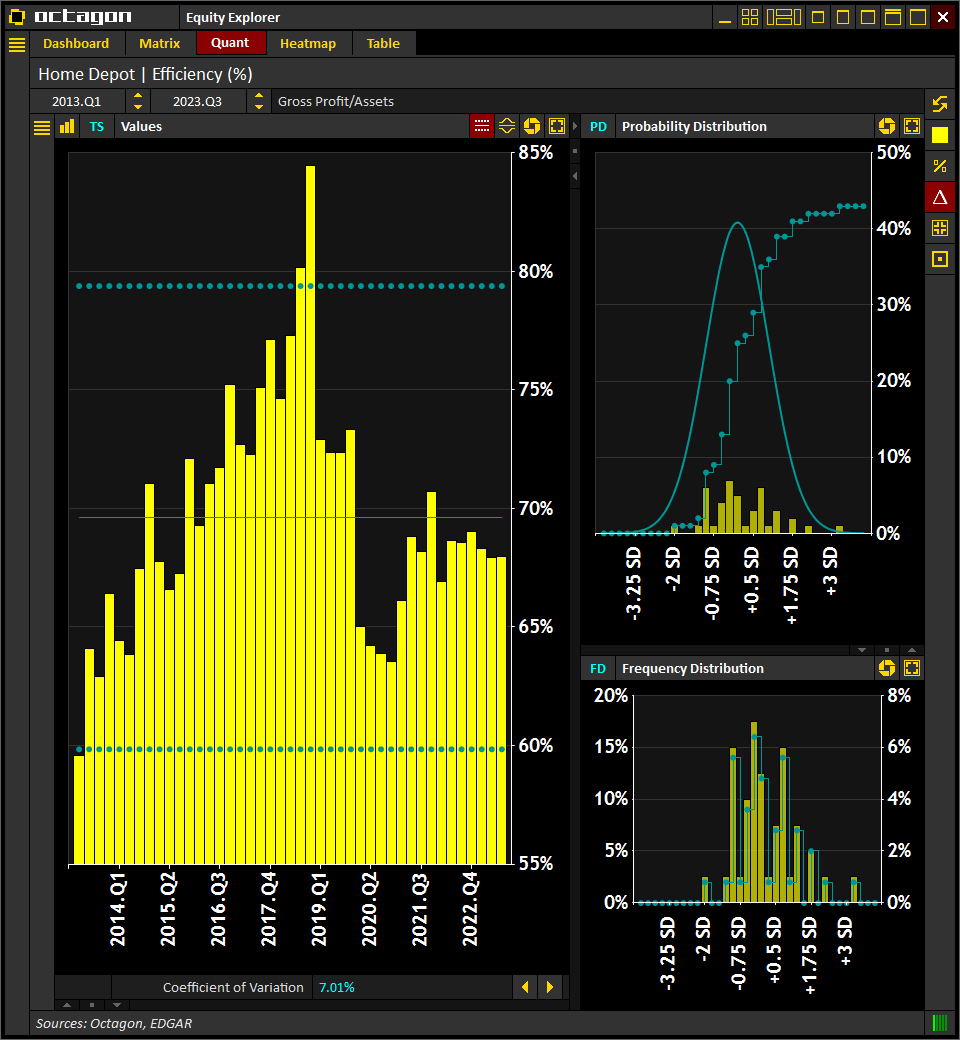Click the centered square dot icon in sidebar

click(x=940, y=259)
